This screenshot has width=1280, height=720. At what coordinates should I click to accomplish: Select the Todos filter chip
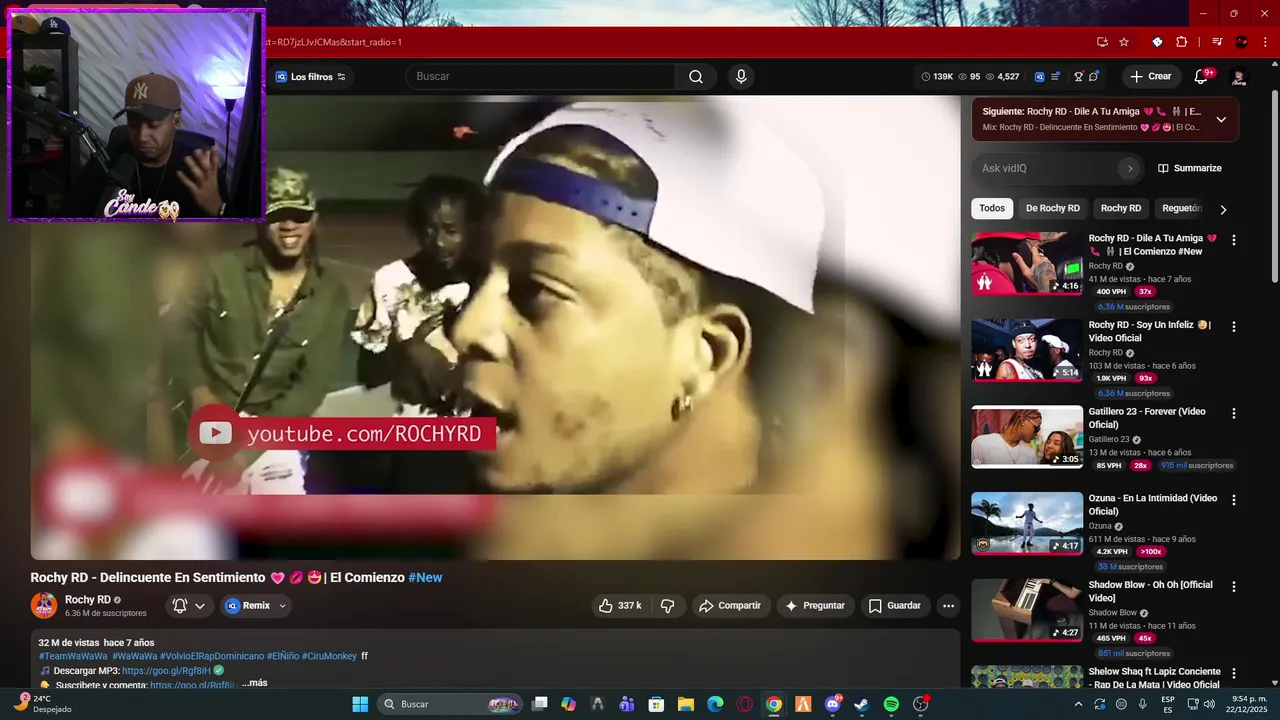(992, 208)
